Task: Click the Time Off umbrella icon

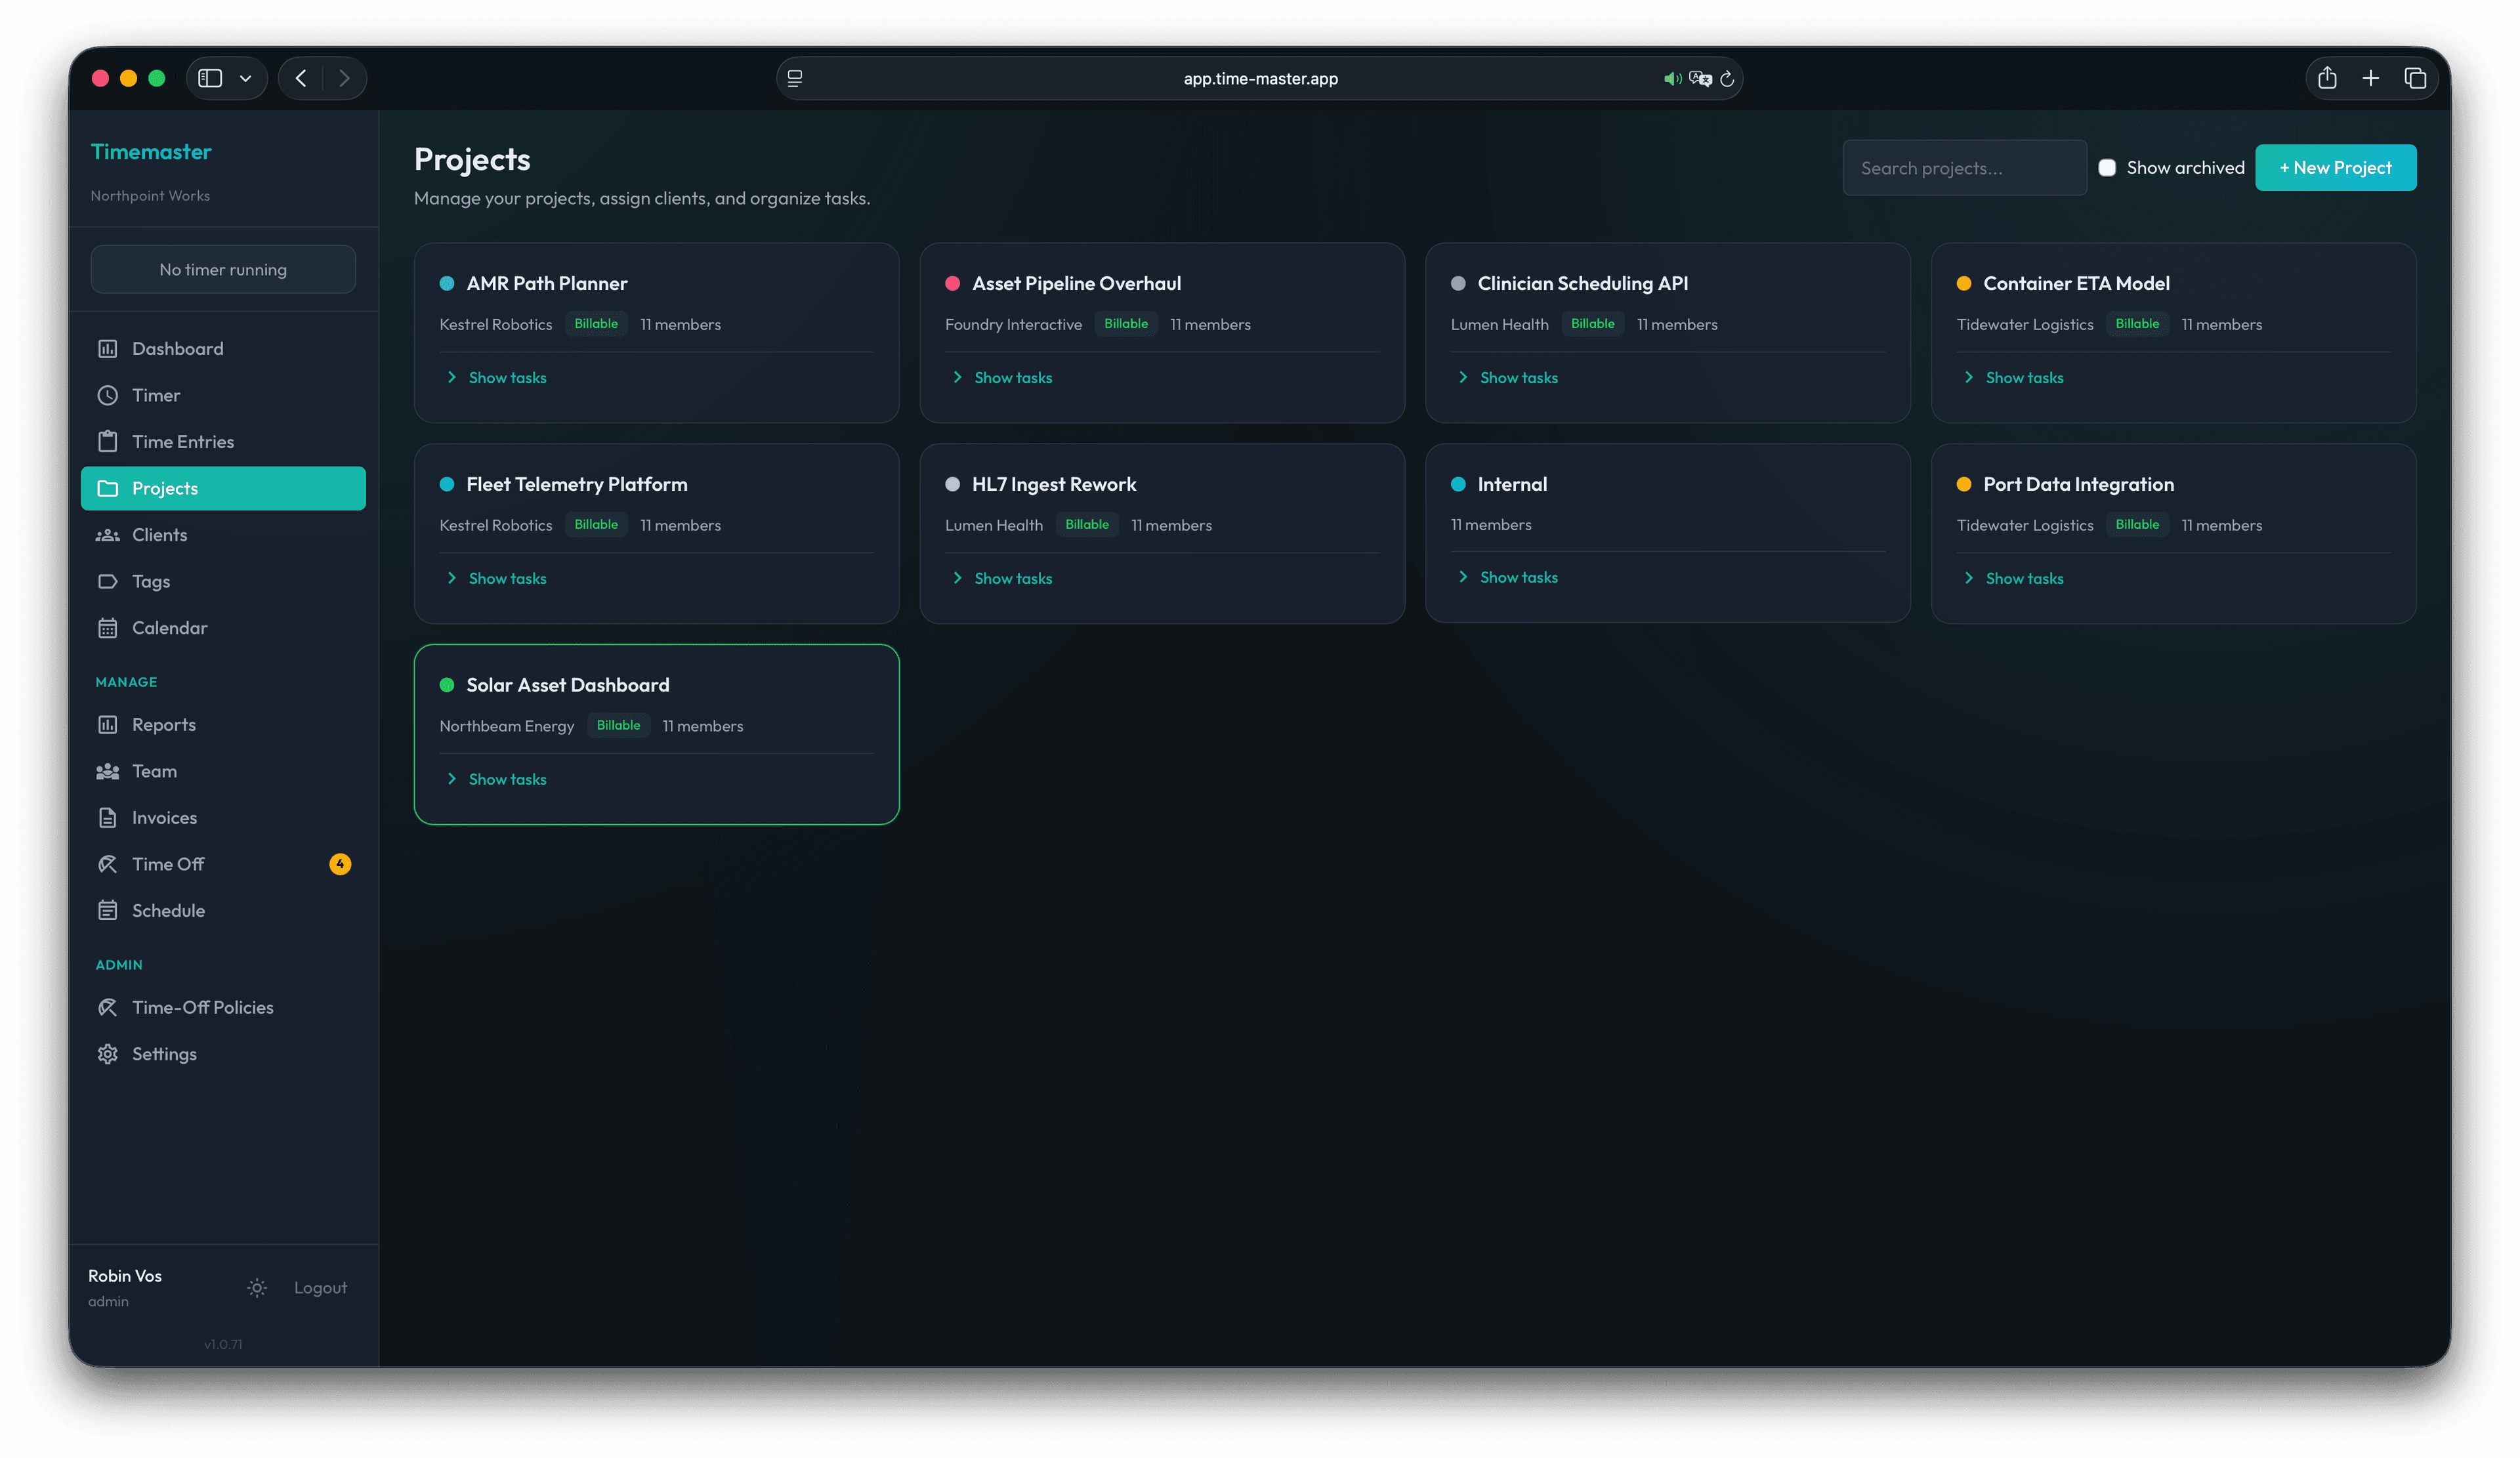Action: click(x=107, y=864)
